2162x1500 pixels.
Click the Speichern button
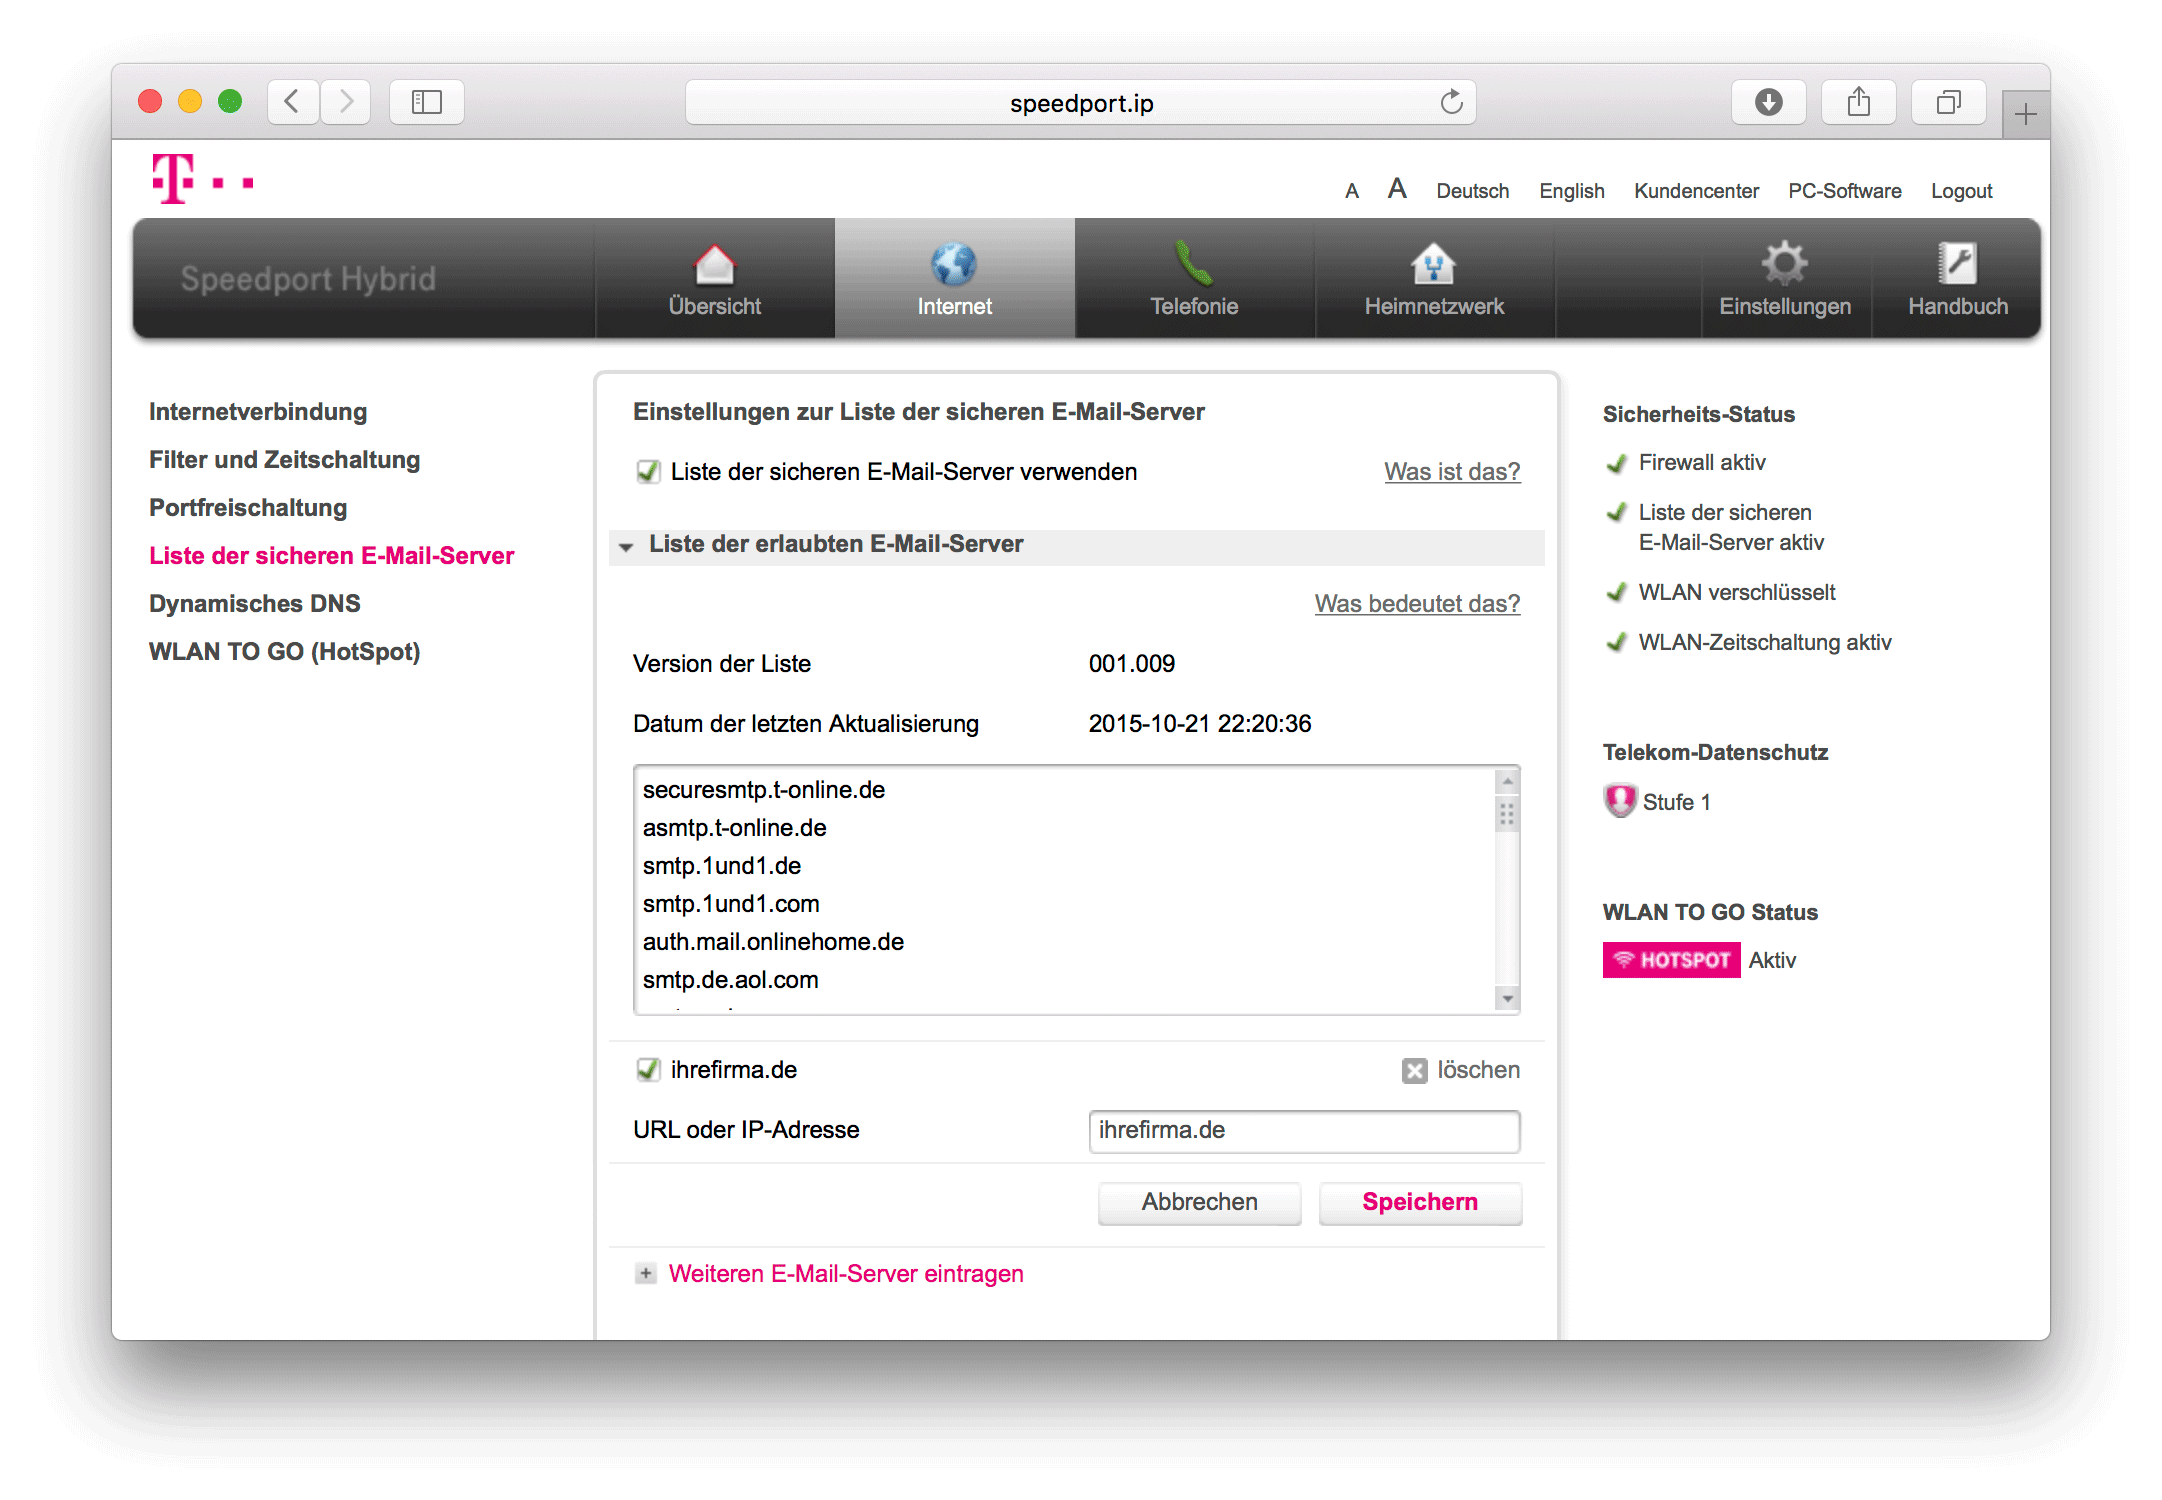click(1419, 1202)
